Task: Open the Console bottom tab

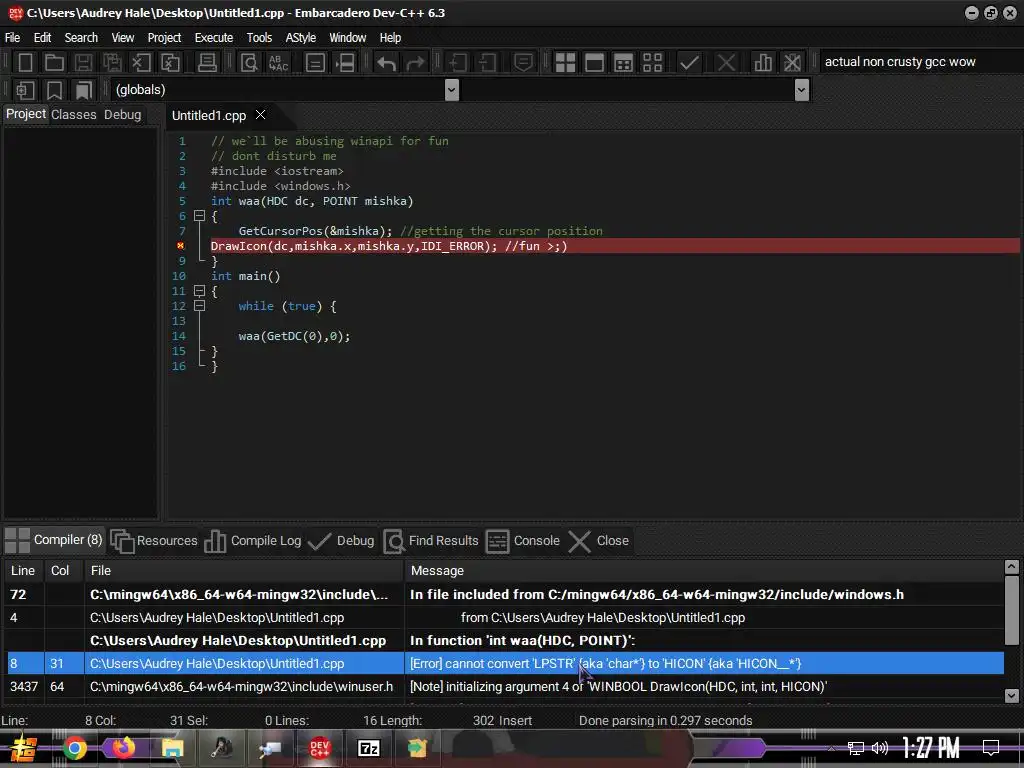Action: [523, 541]
